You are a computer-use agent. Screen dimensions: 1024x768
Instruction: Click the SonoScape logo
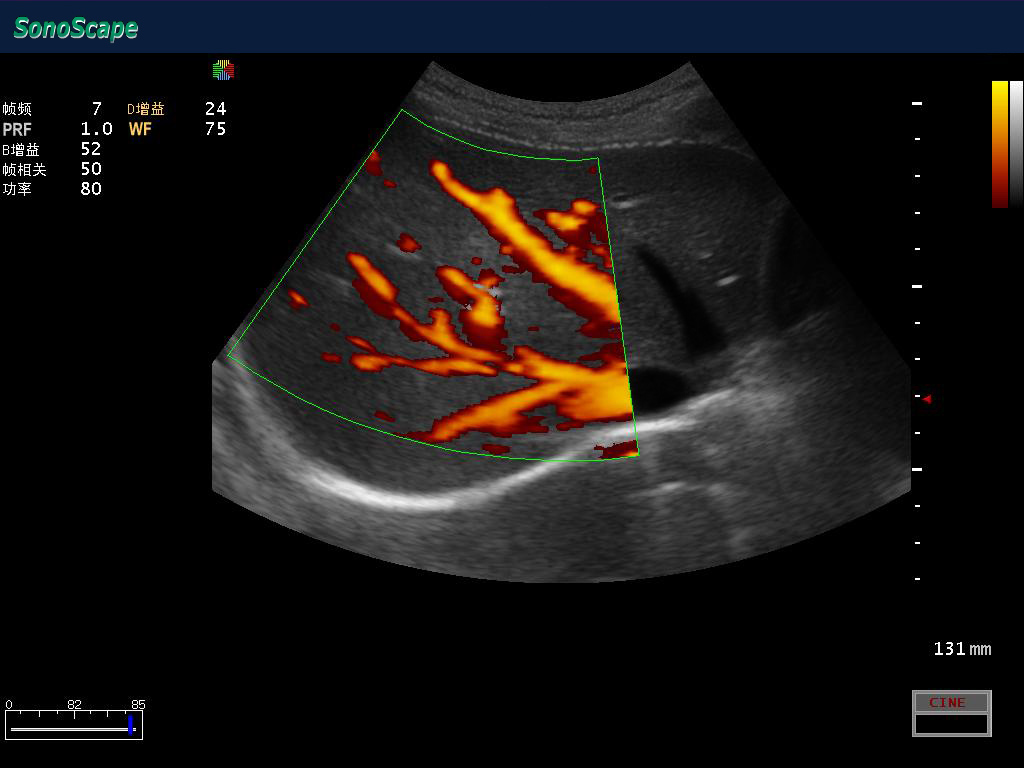(76, 28)
